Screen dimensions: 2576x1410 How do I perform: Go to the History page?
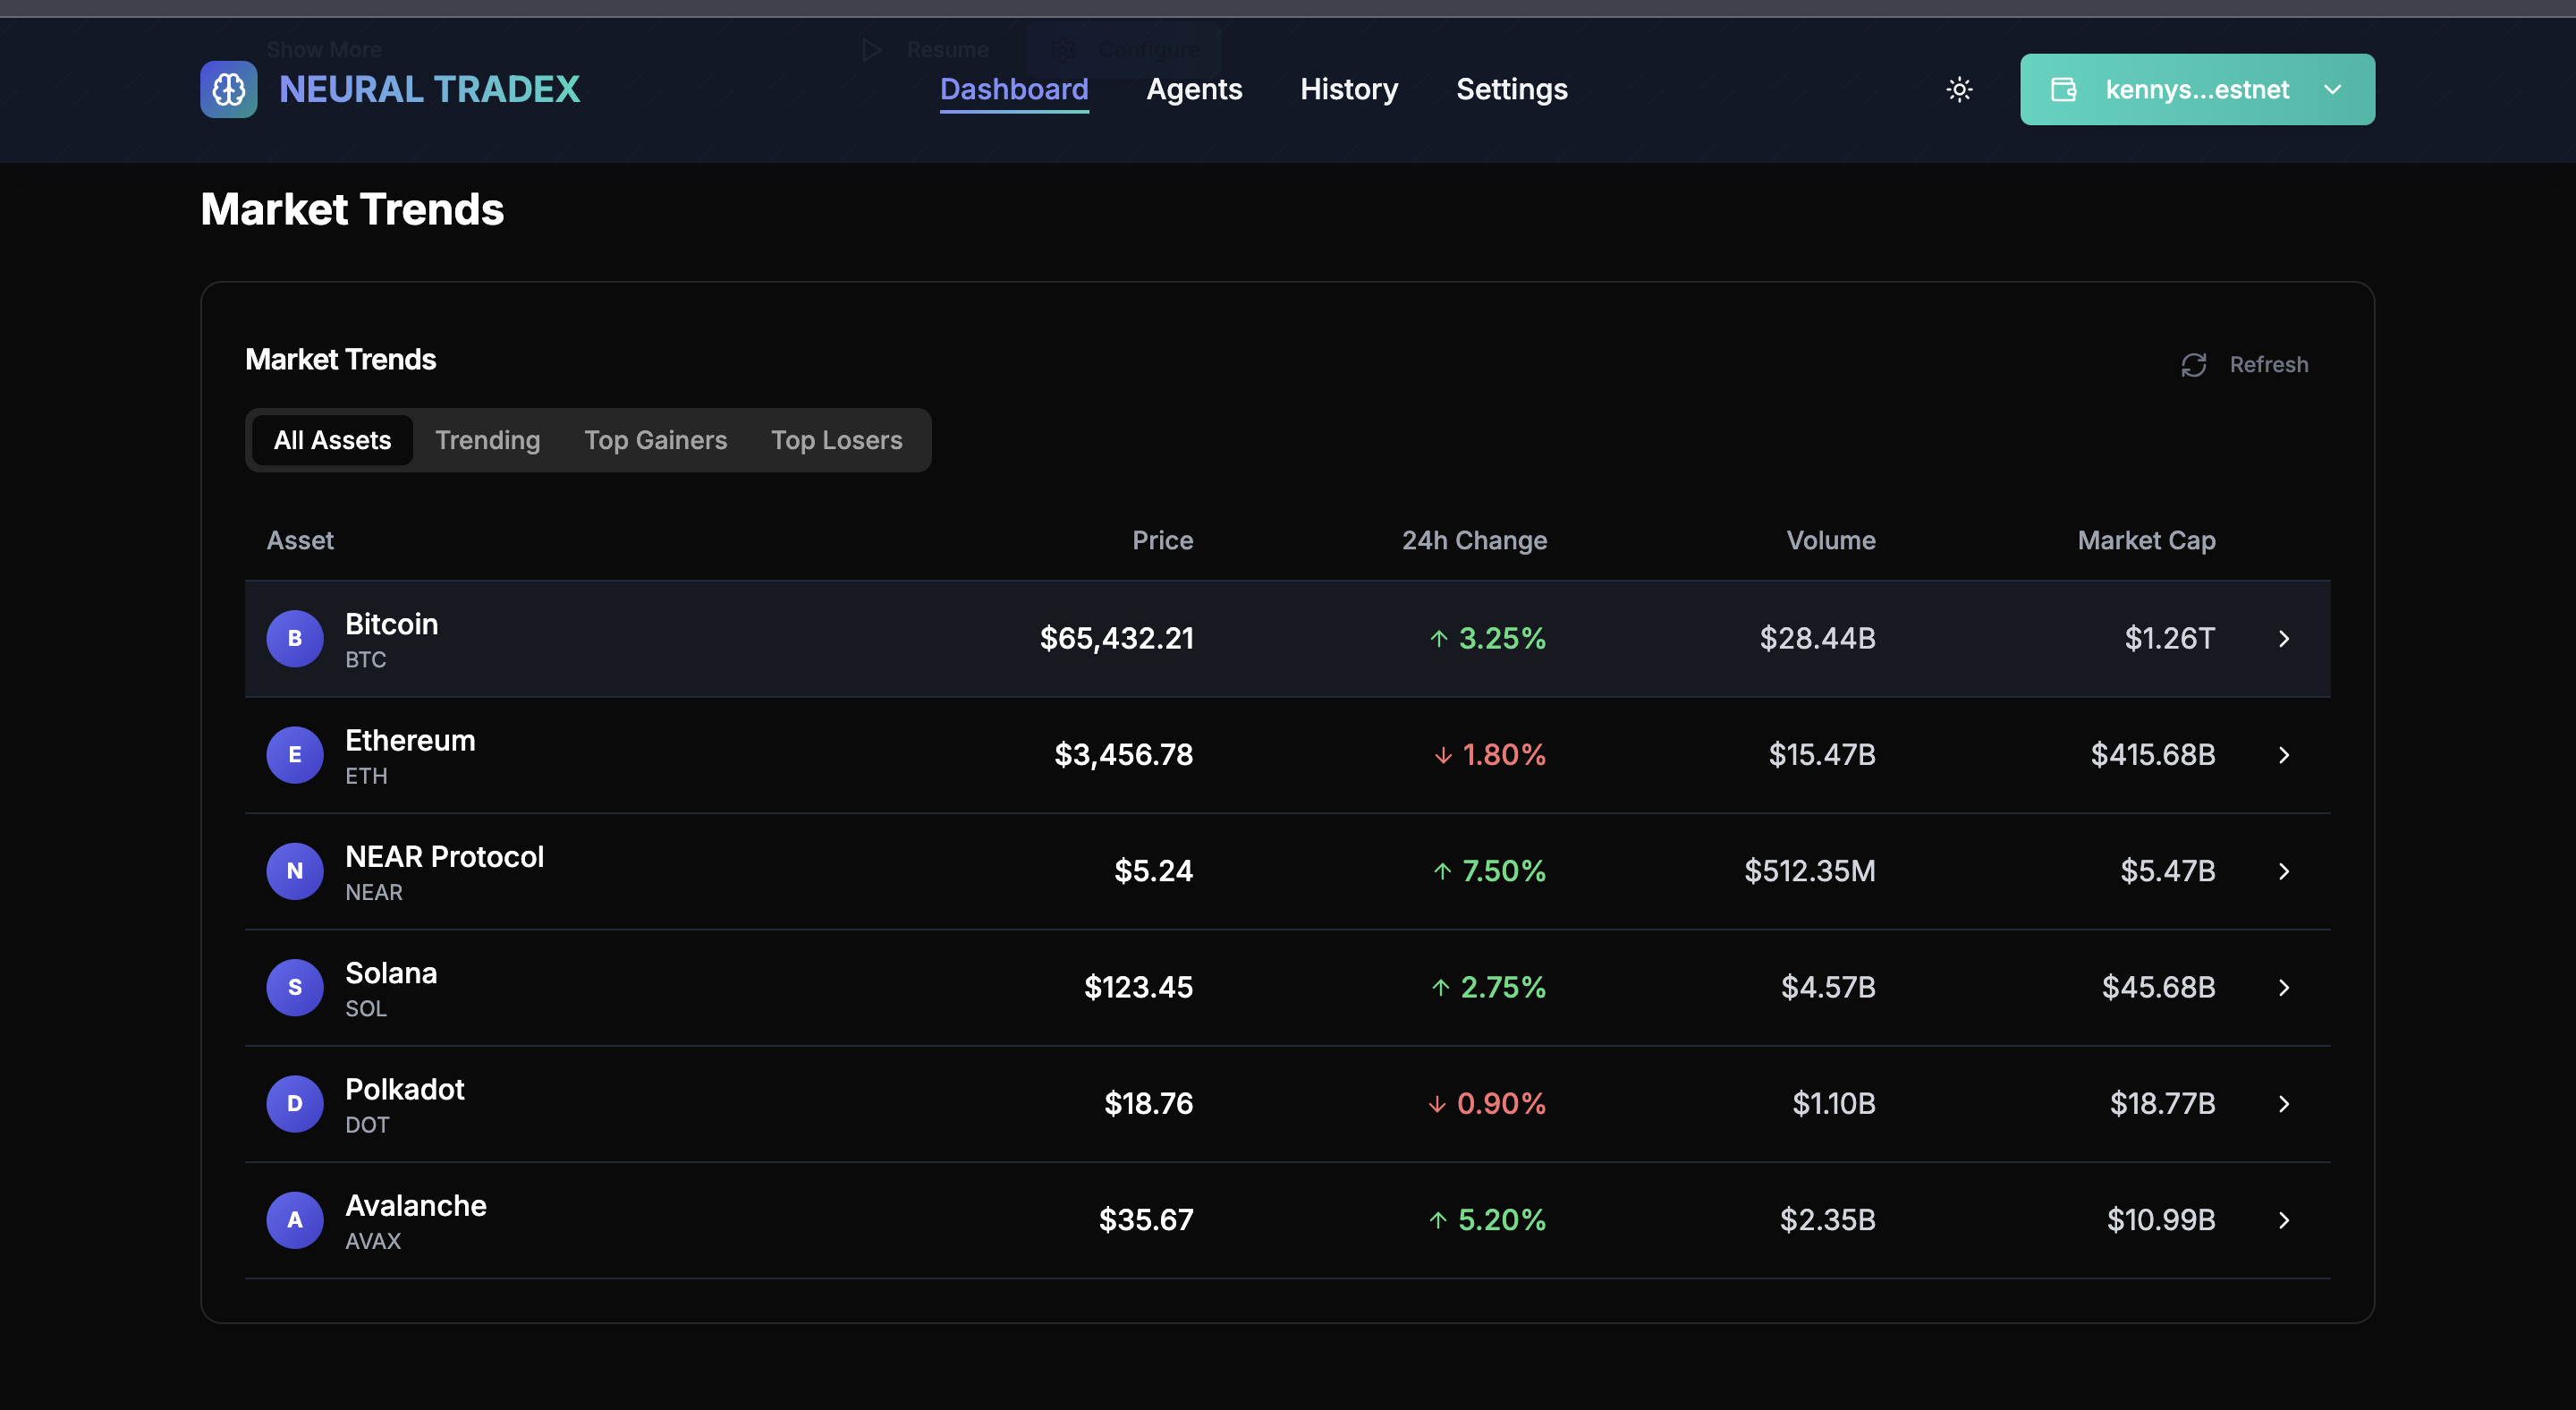[x=1348, y=90]
